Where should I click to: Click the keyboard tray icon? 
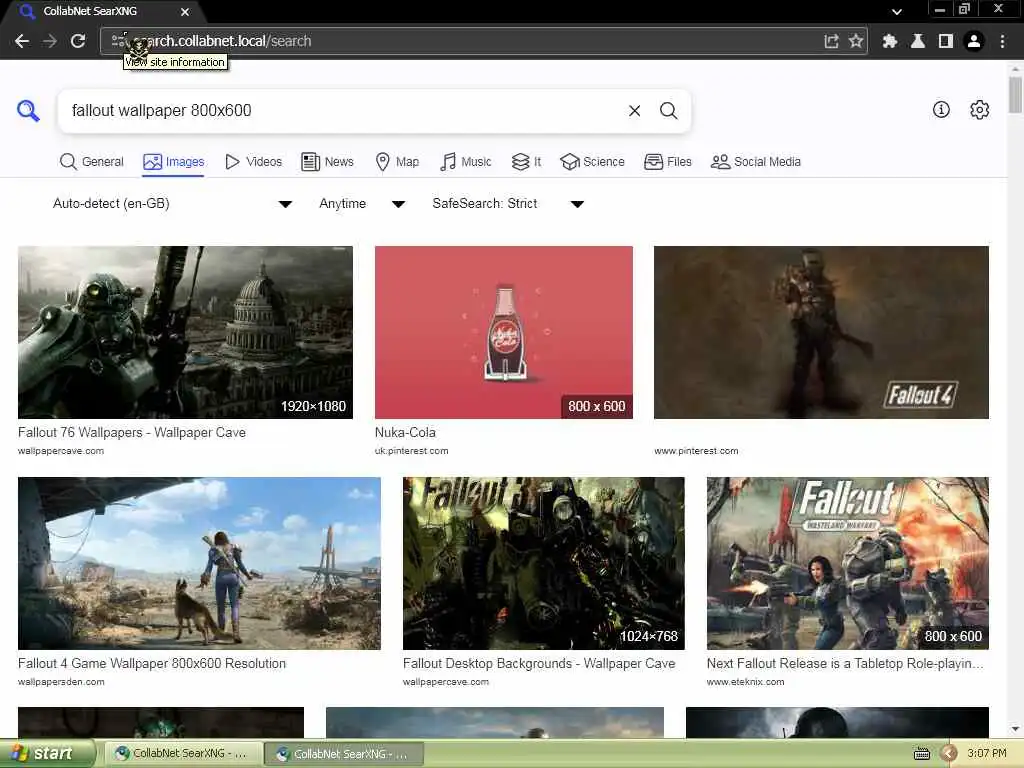(921, 754)
